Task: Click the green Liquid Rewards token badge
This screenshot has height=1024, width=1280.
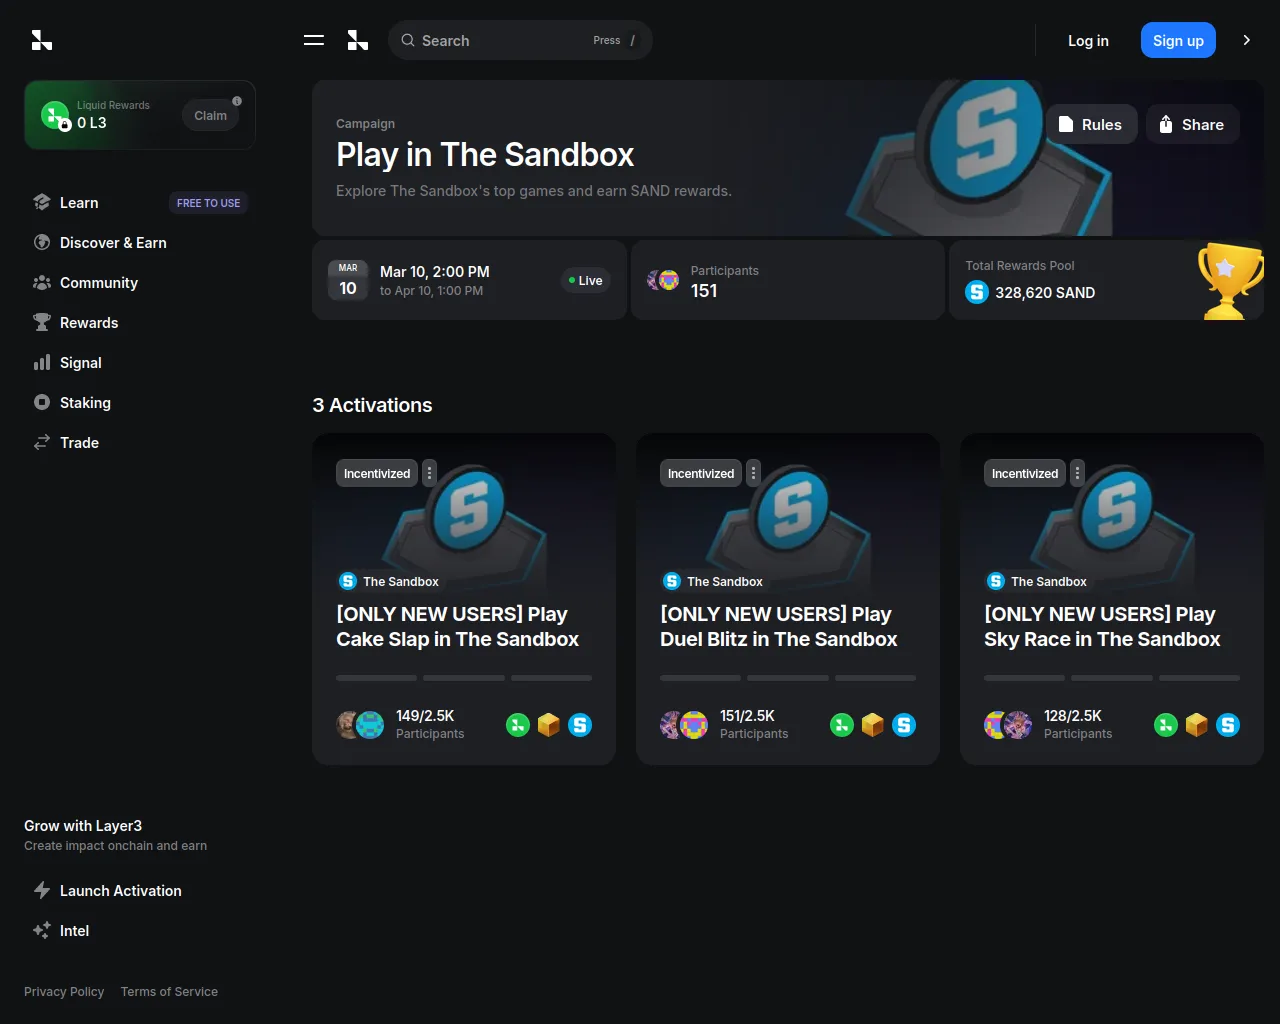Action: [55, 115]
